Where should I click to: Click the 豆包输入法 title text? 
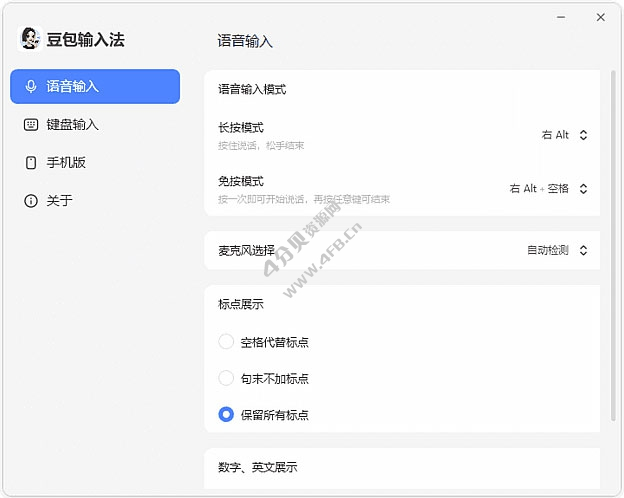click(x=86, y=39)
